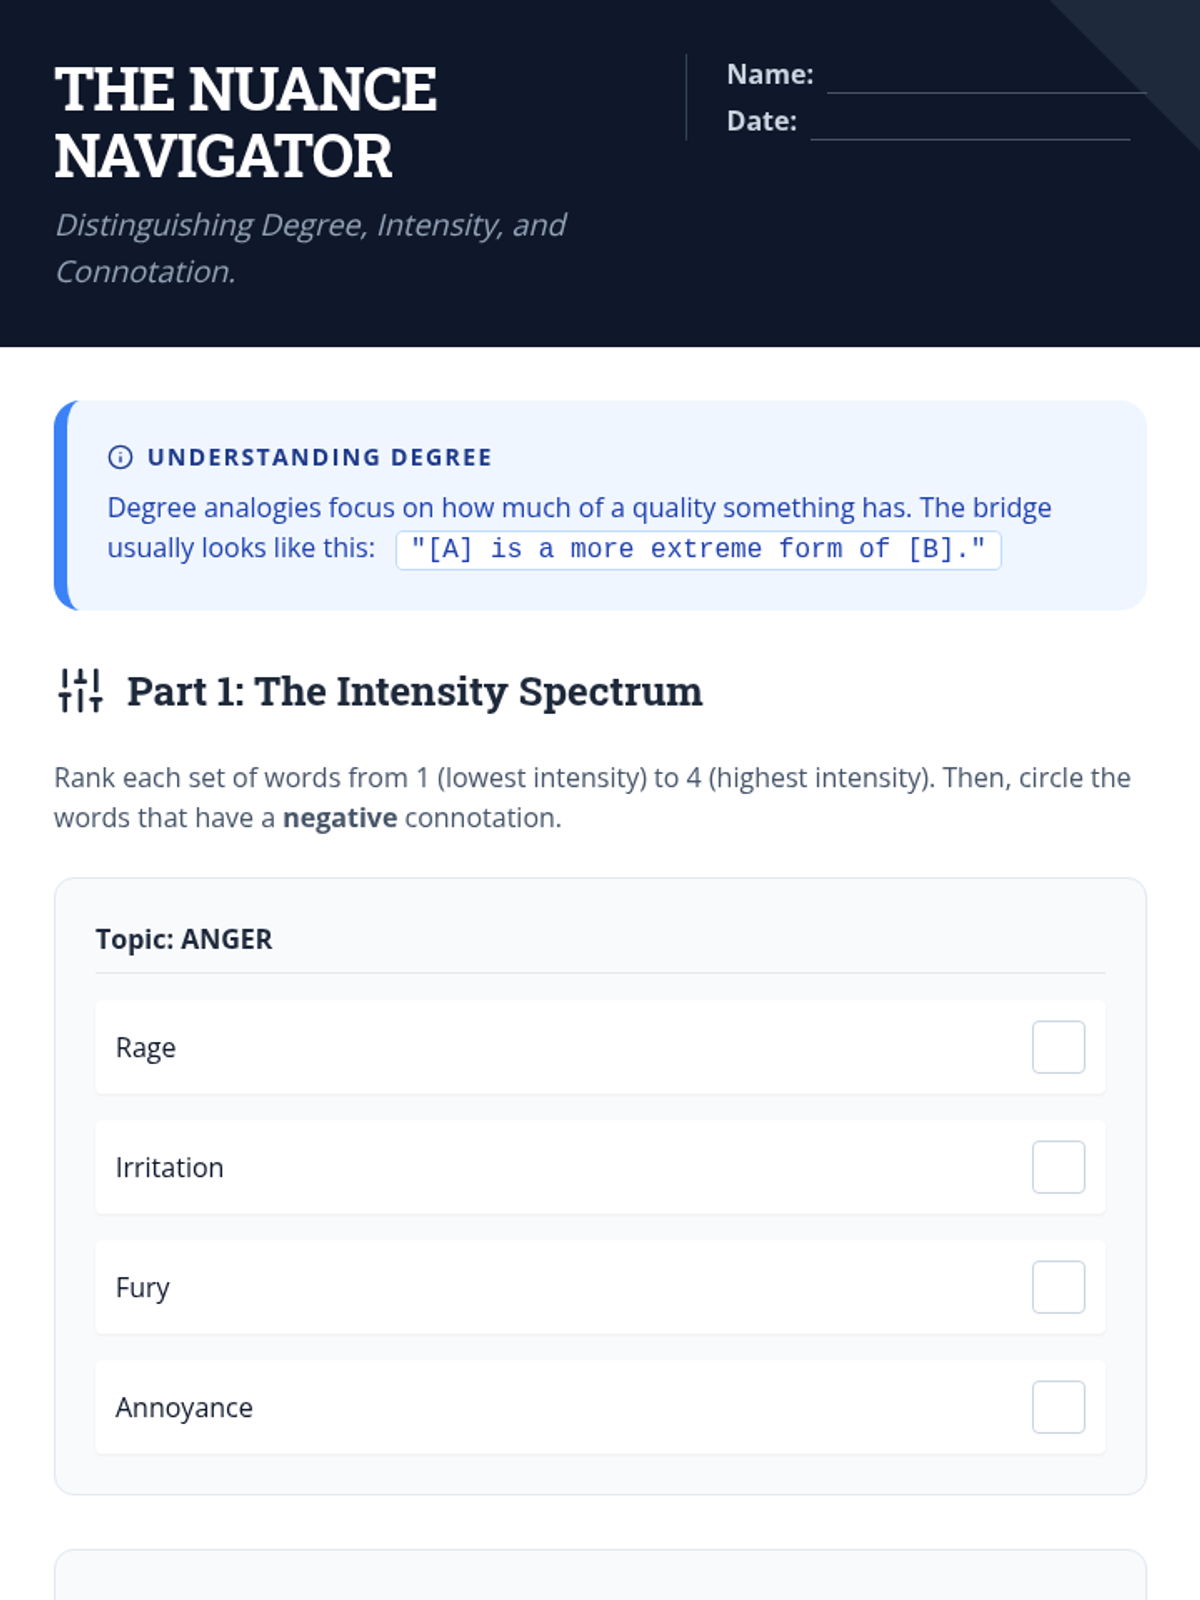Screen dimensions: 1200x1600
Task: Click the Date input line
Action: [969, 124]
